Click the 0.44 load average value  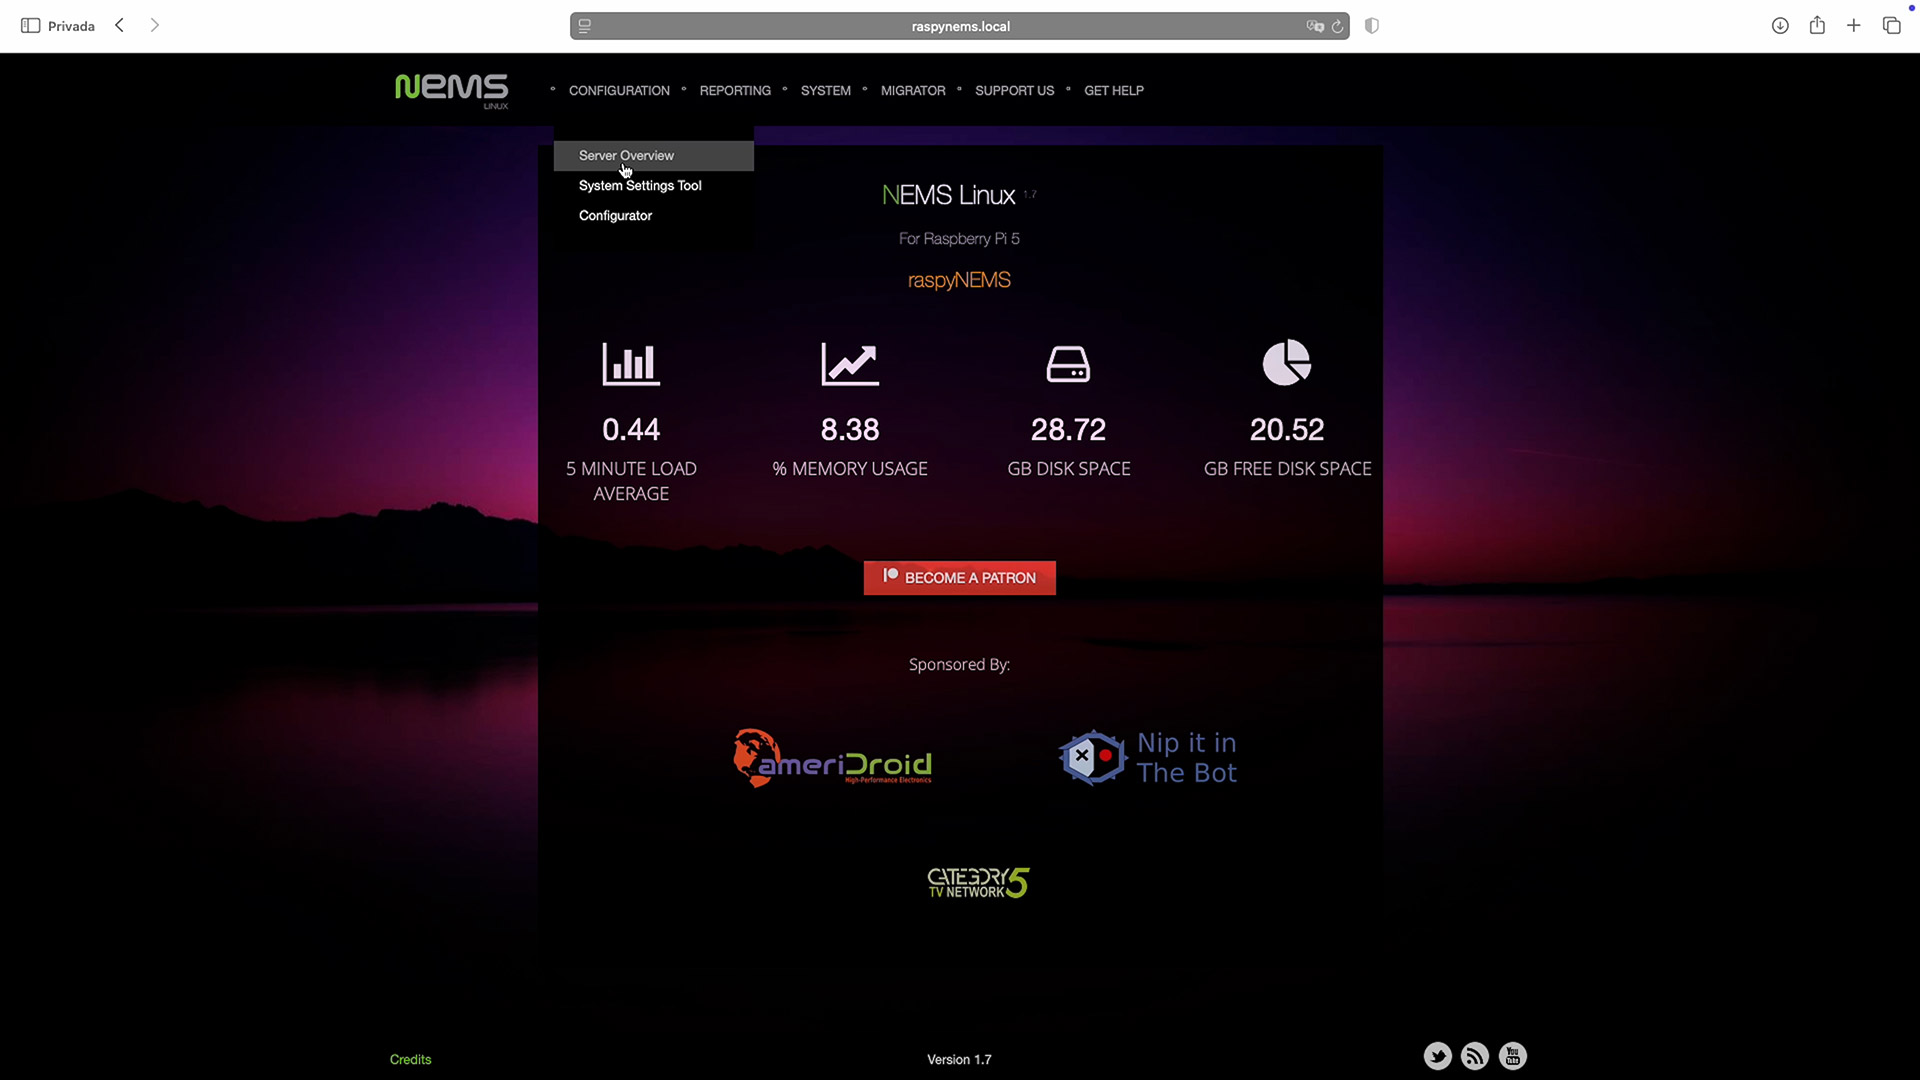point(631,430)
